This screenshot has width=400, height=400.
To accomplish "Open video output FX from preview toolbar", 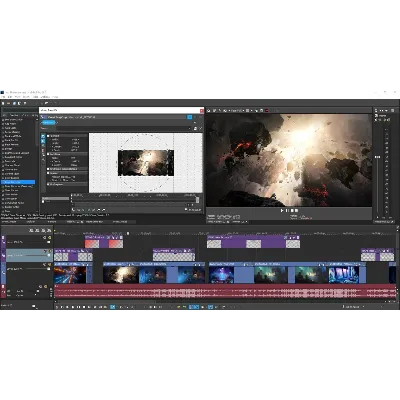I will 220,110.
